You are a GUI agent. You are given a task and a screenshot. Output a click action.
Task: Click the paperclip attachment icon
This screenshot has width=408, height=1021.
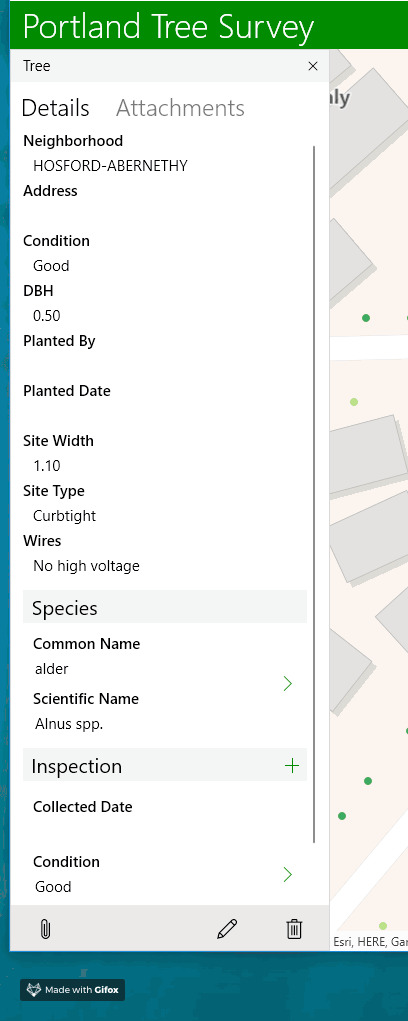pyautogui.click(x=45, y=929)
